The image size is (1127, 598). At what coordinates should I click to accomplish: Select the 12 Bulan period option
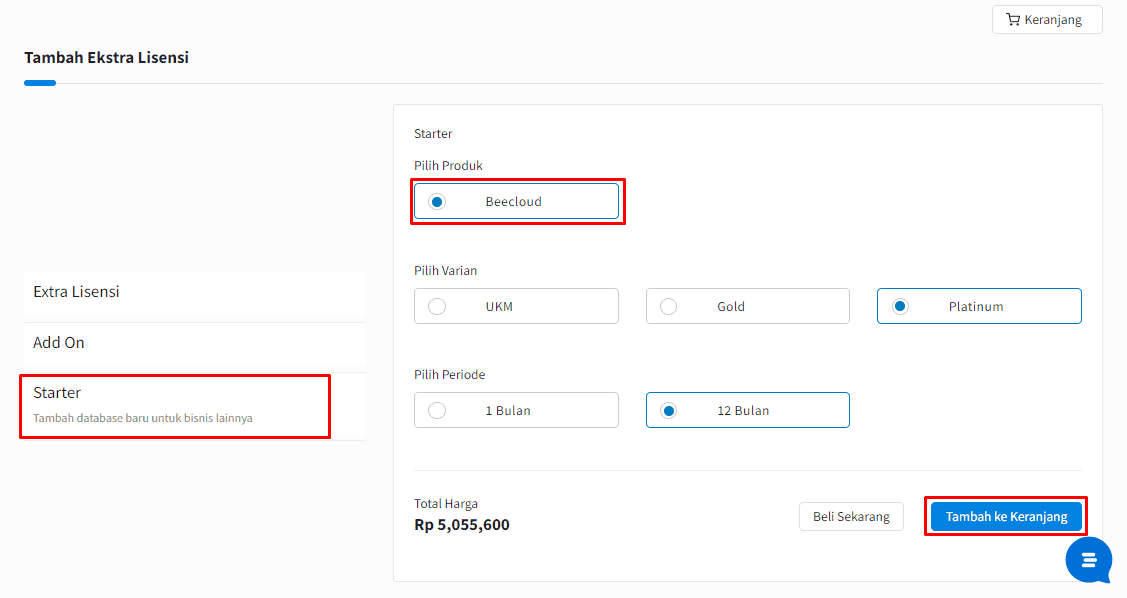pos(748,410)
